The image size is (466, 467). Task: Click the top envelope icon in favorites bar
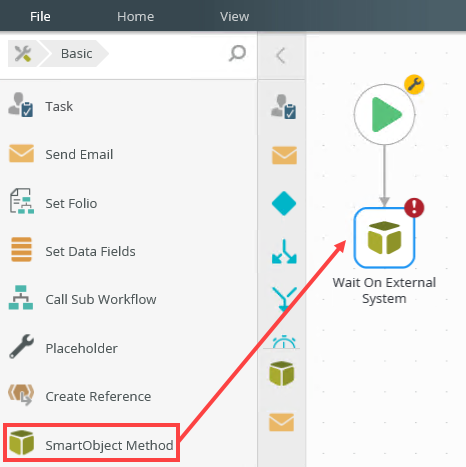click(284, 155)
